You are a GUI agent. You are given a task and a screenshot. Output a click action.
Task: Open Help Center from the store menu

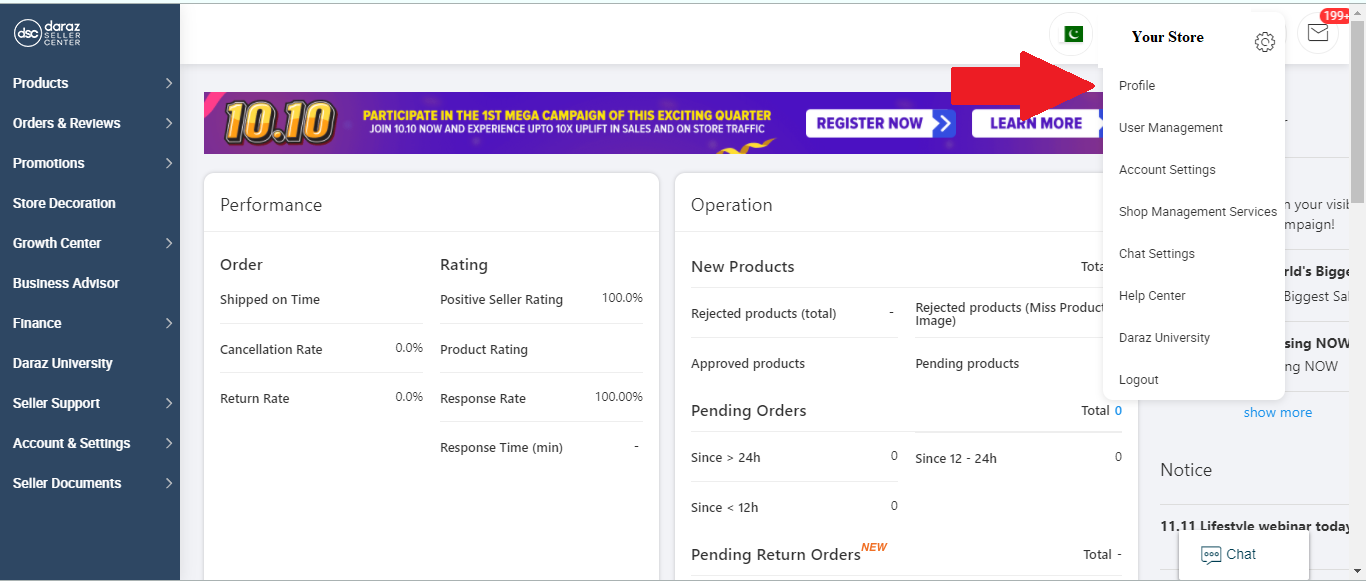(x=1153, y=295)
